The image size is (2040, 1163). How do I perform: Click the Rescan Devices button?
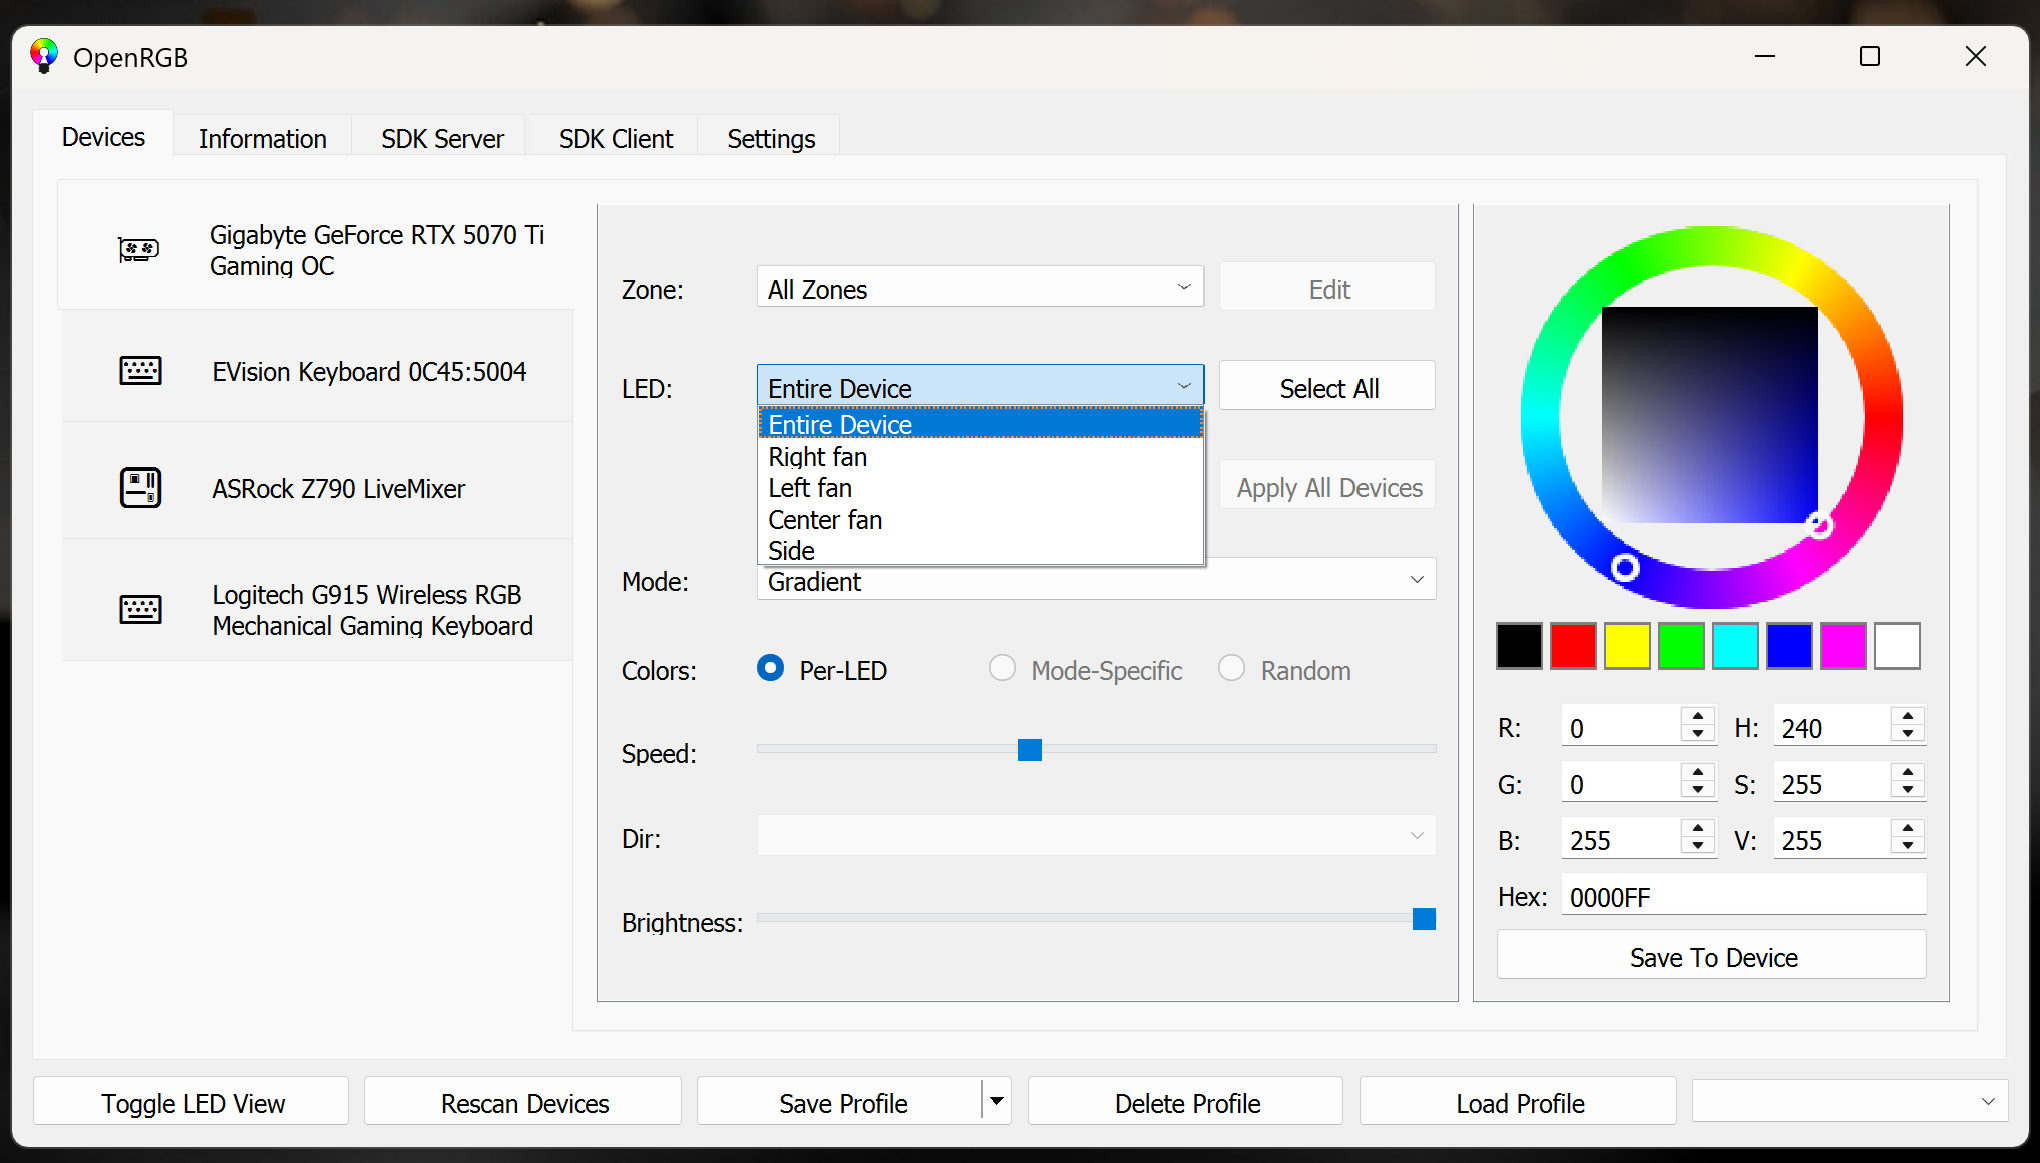(524, 1102)
